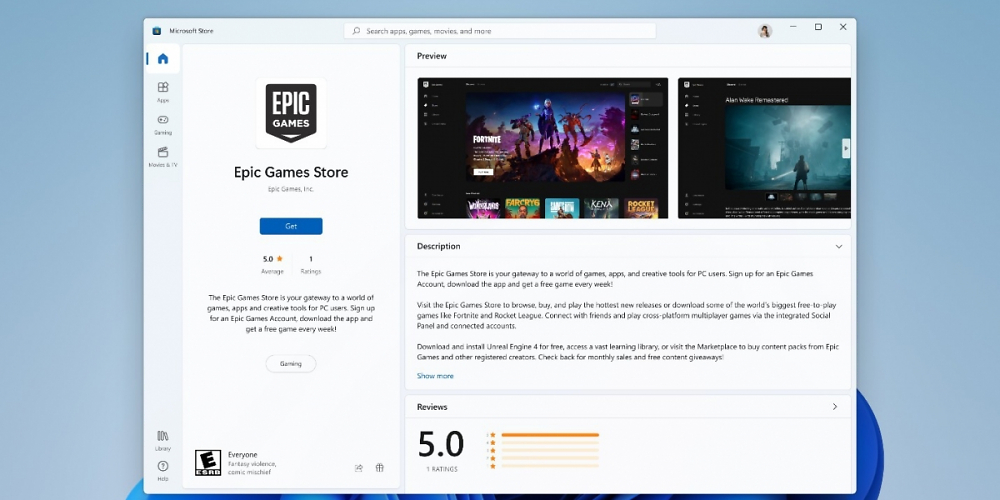This screenshot has width=1000, height=500.
Task: Click the 4-star rating bar in Reviews
Action: (x=550, y=443)
